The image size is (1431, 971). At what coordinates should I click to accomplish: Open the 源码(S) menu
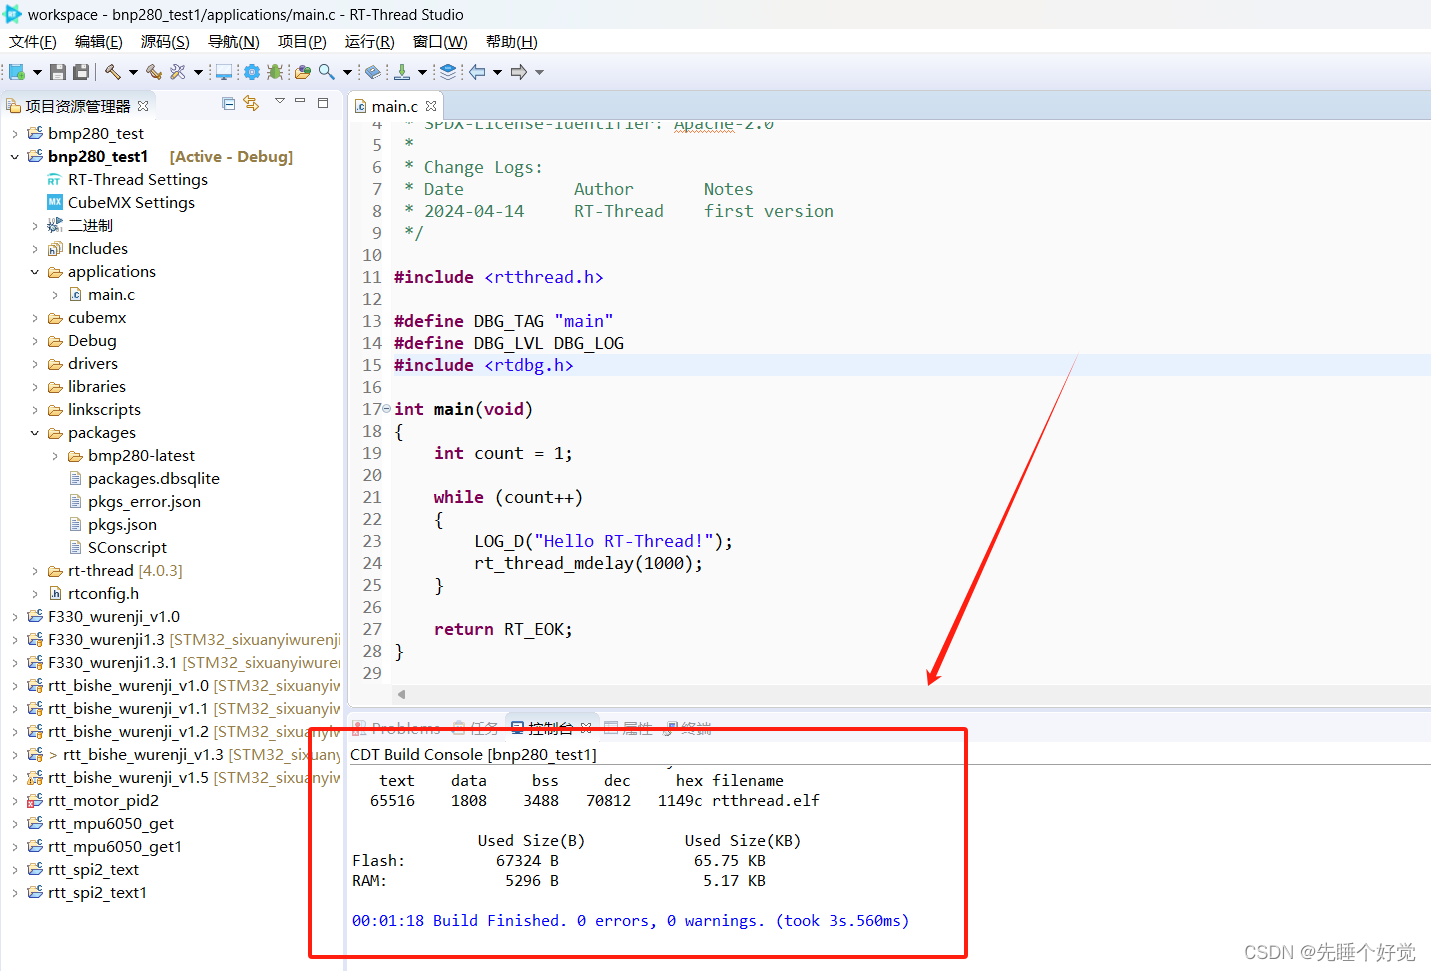pyautogui.click(x=165, y=41)
